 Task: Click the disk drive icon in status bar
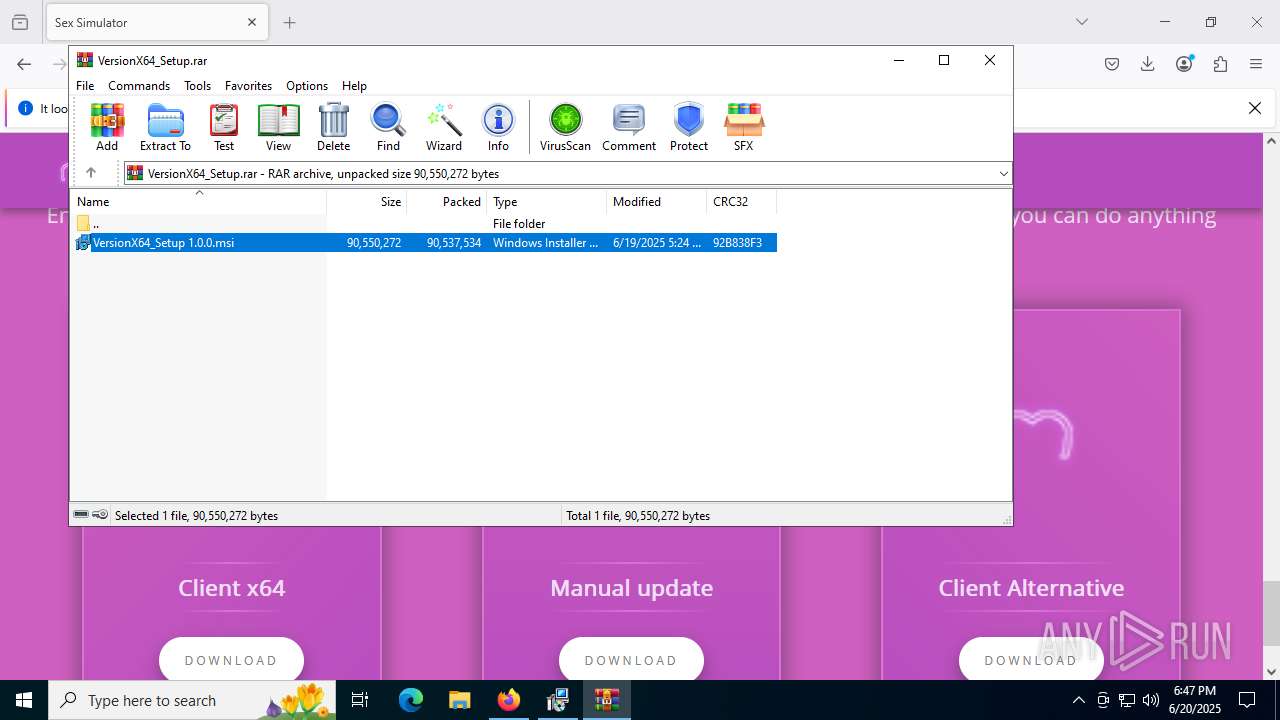pyautogui.click(x=81, y=515)
